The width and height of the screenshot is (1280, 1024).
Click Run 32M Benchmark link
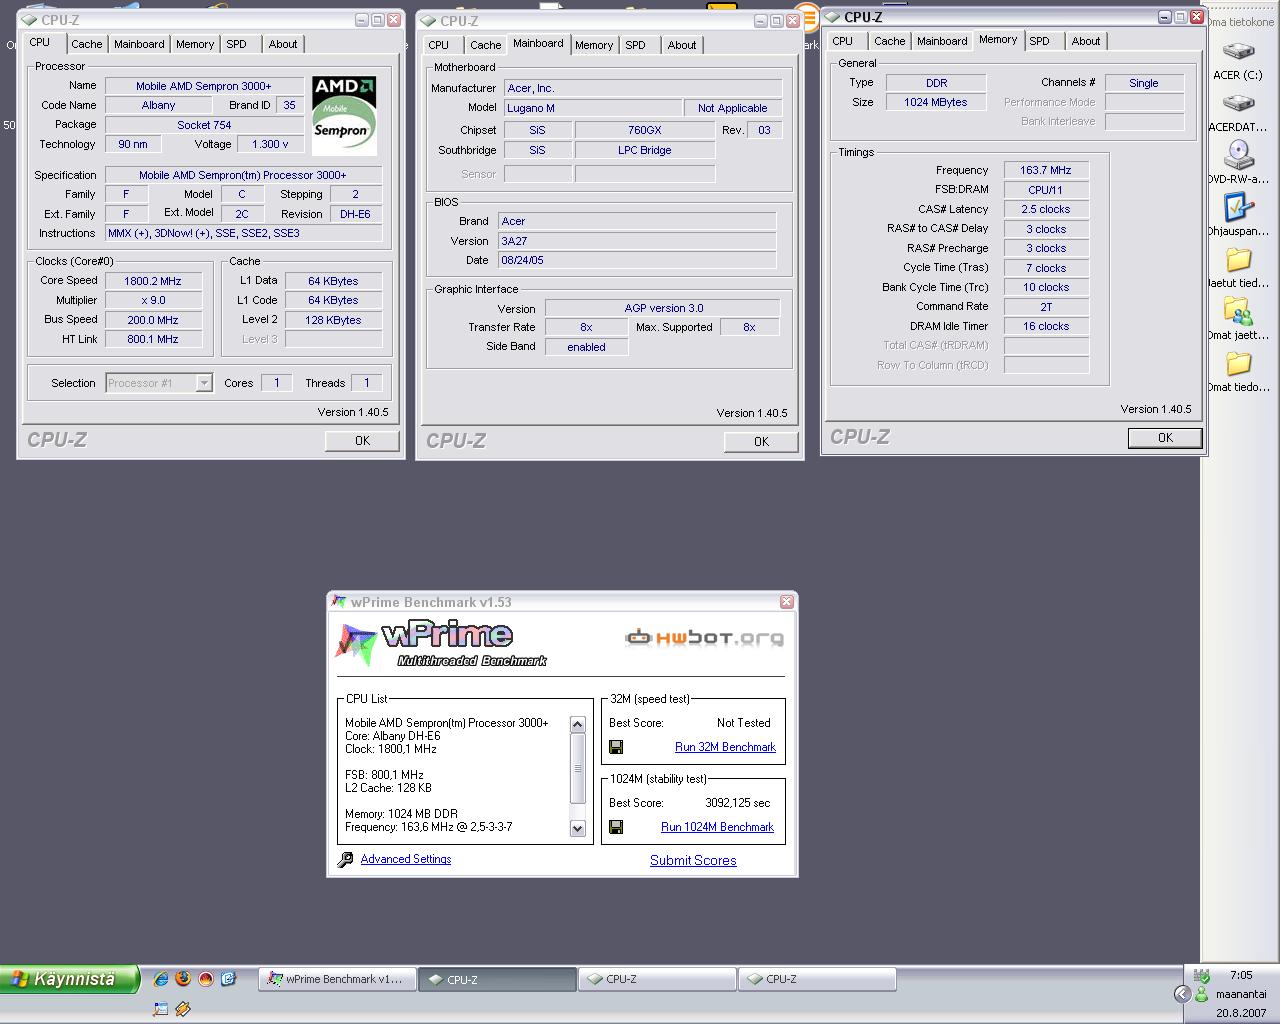tap(725, 747)
